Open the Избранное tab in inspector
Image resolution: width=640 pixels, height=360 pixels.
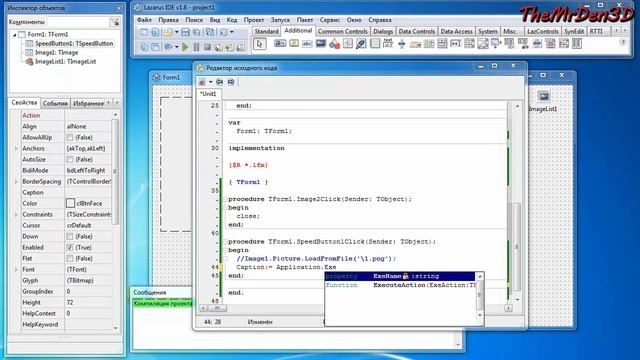pos(89,104)
